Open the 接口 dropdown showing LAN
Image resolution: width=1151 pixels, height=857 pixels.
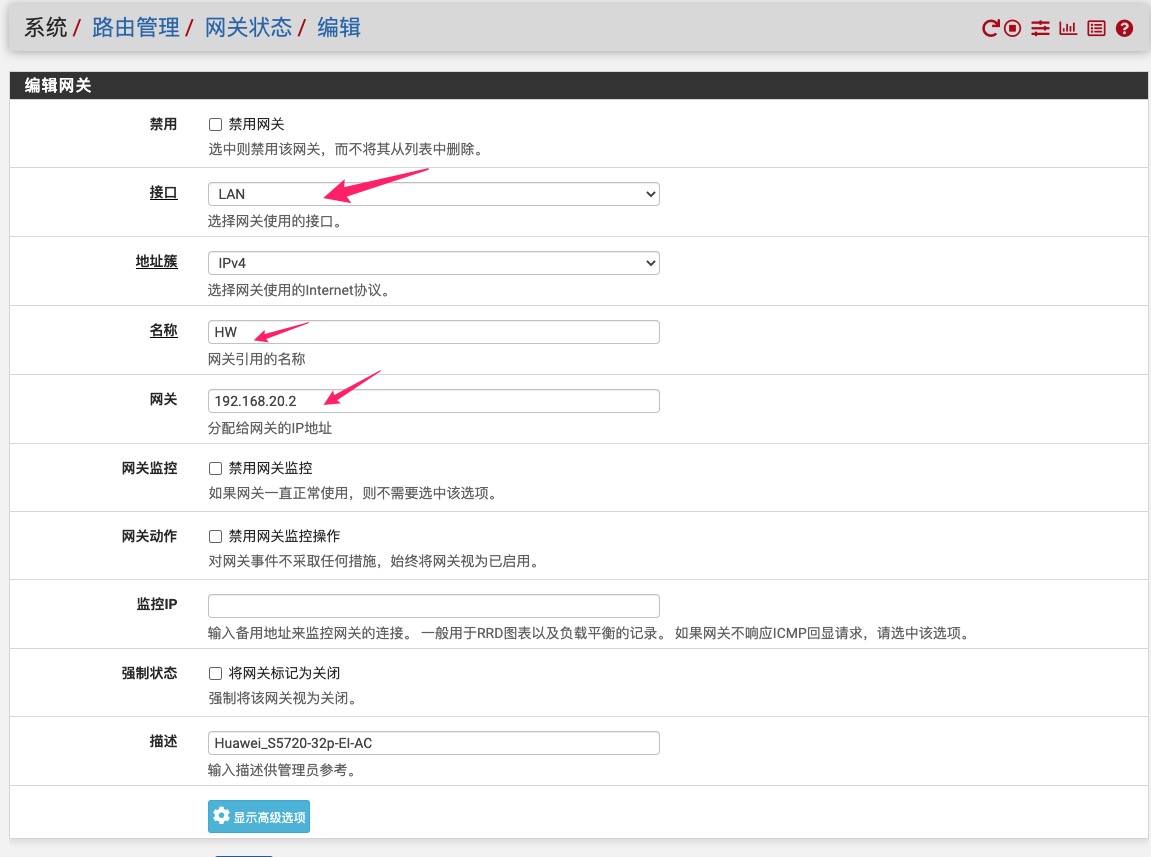[x=433, y=194]
